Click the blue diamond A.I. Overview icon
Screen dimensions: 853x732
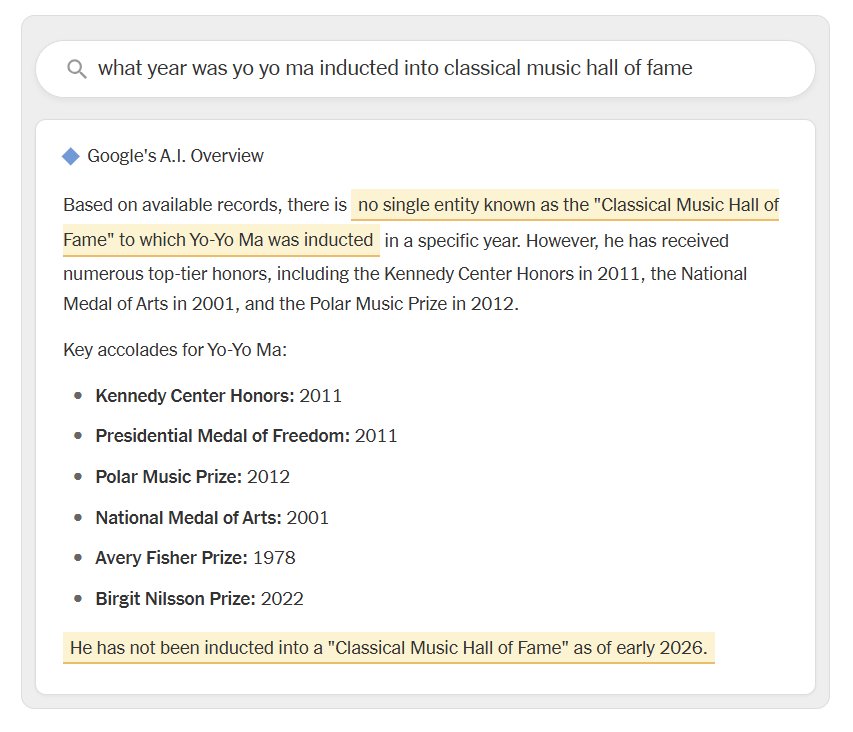tap(71, 156)
